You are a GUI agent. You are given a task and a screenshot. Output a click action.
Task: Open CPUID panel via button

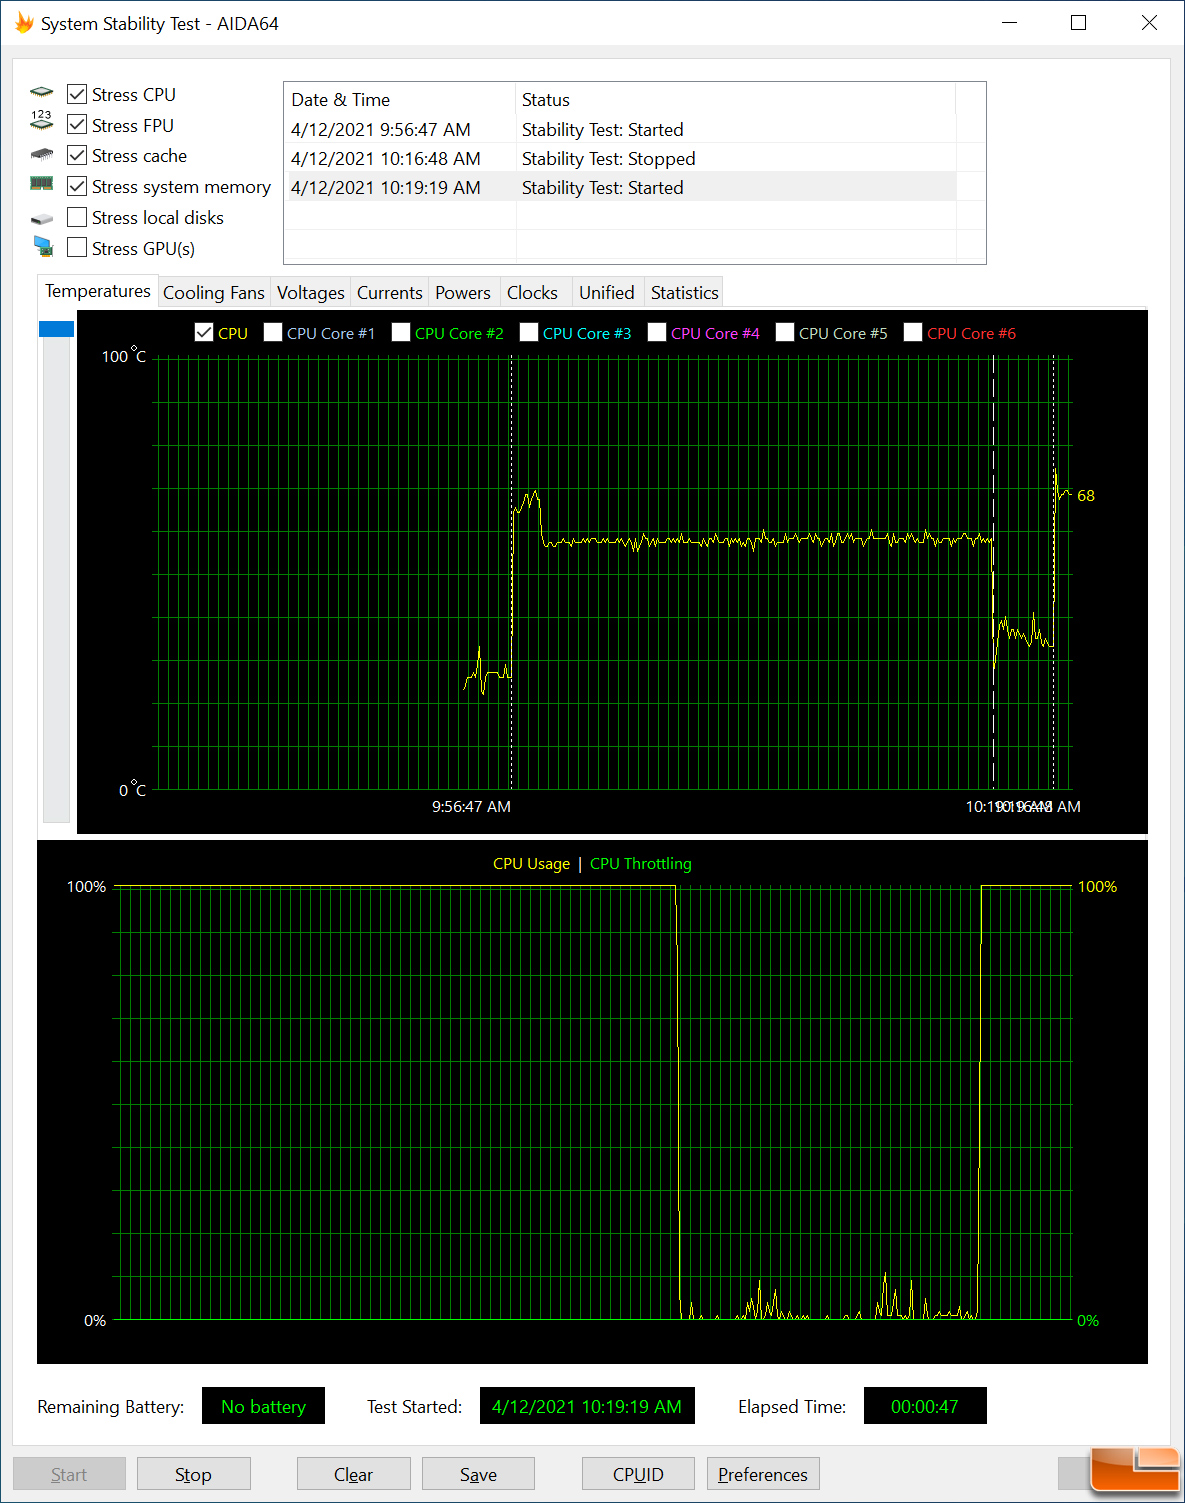click(x=638, y=1474)
